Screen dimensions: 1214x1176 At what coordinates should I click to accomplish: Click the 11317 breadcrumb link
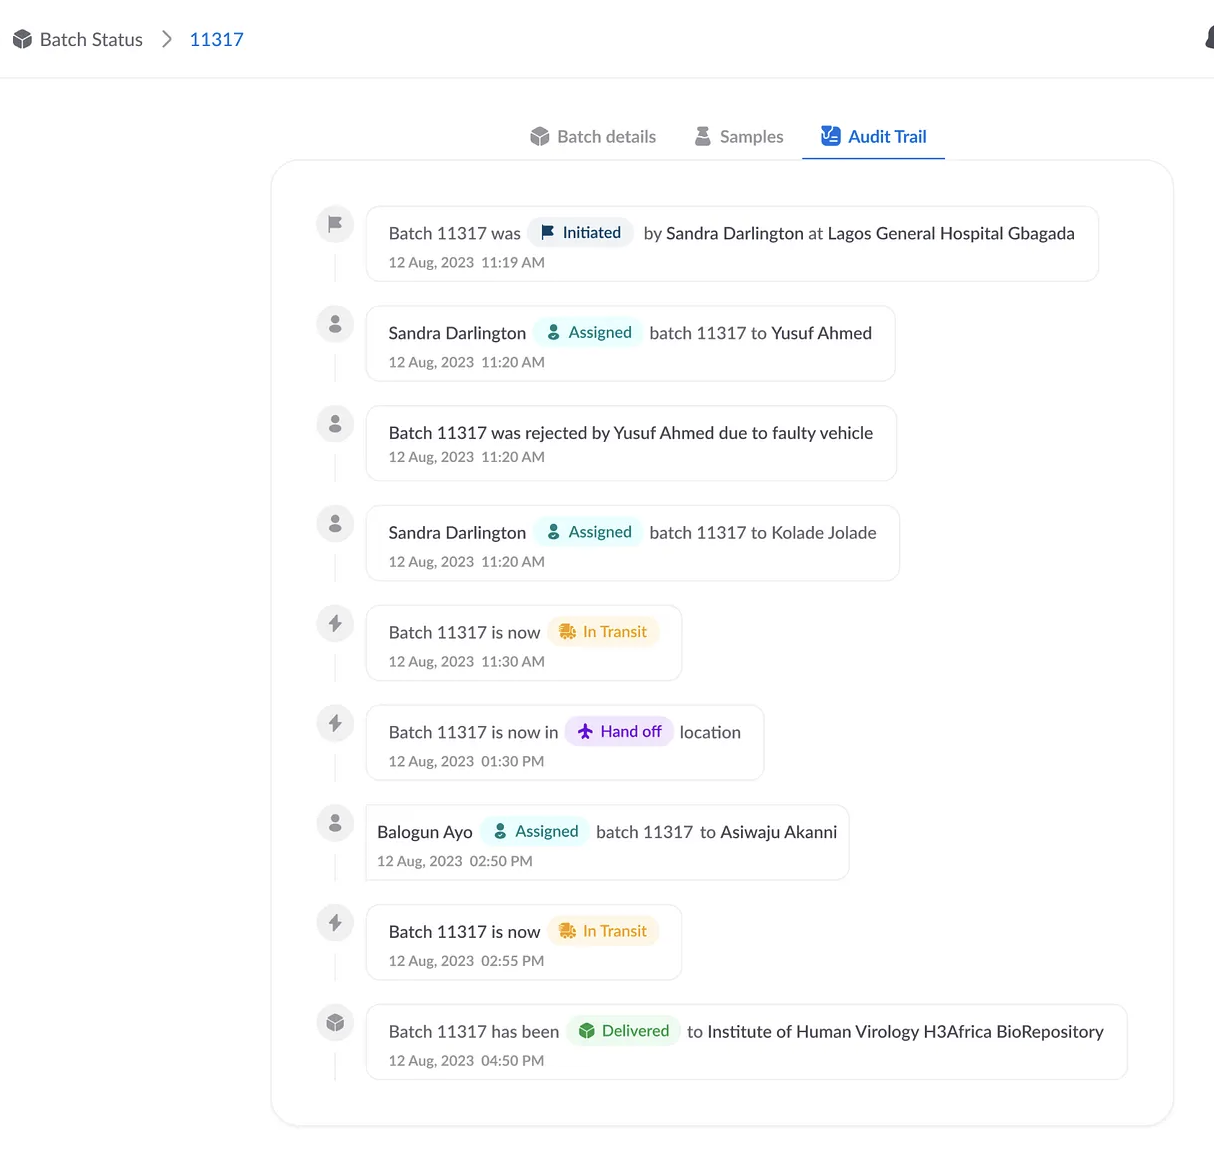coord(216,39)
